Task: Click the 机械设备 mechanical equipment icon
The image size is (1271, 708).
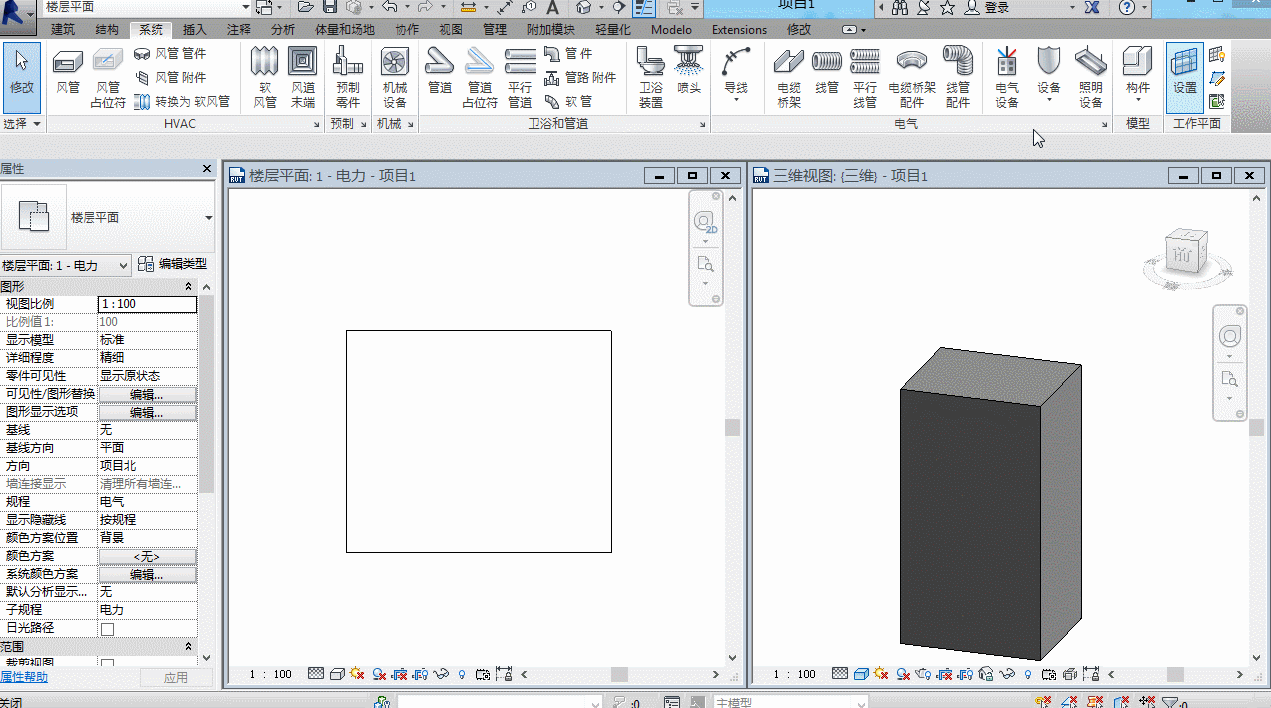Action: pos(395,77)
